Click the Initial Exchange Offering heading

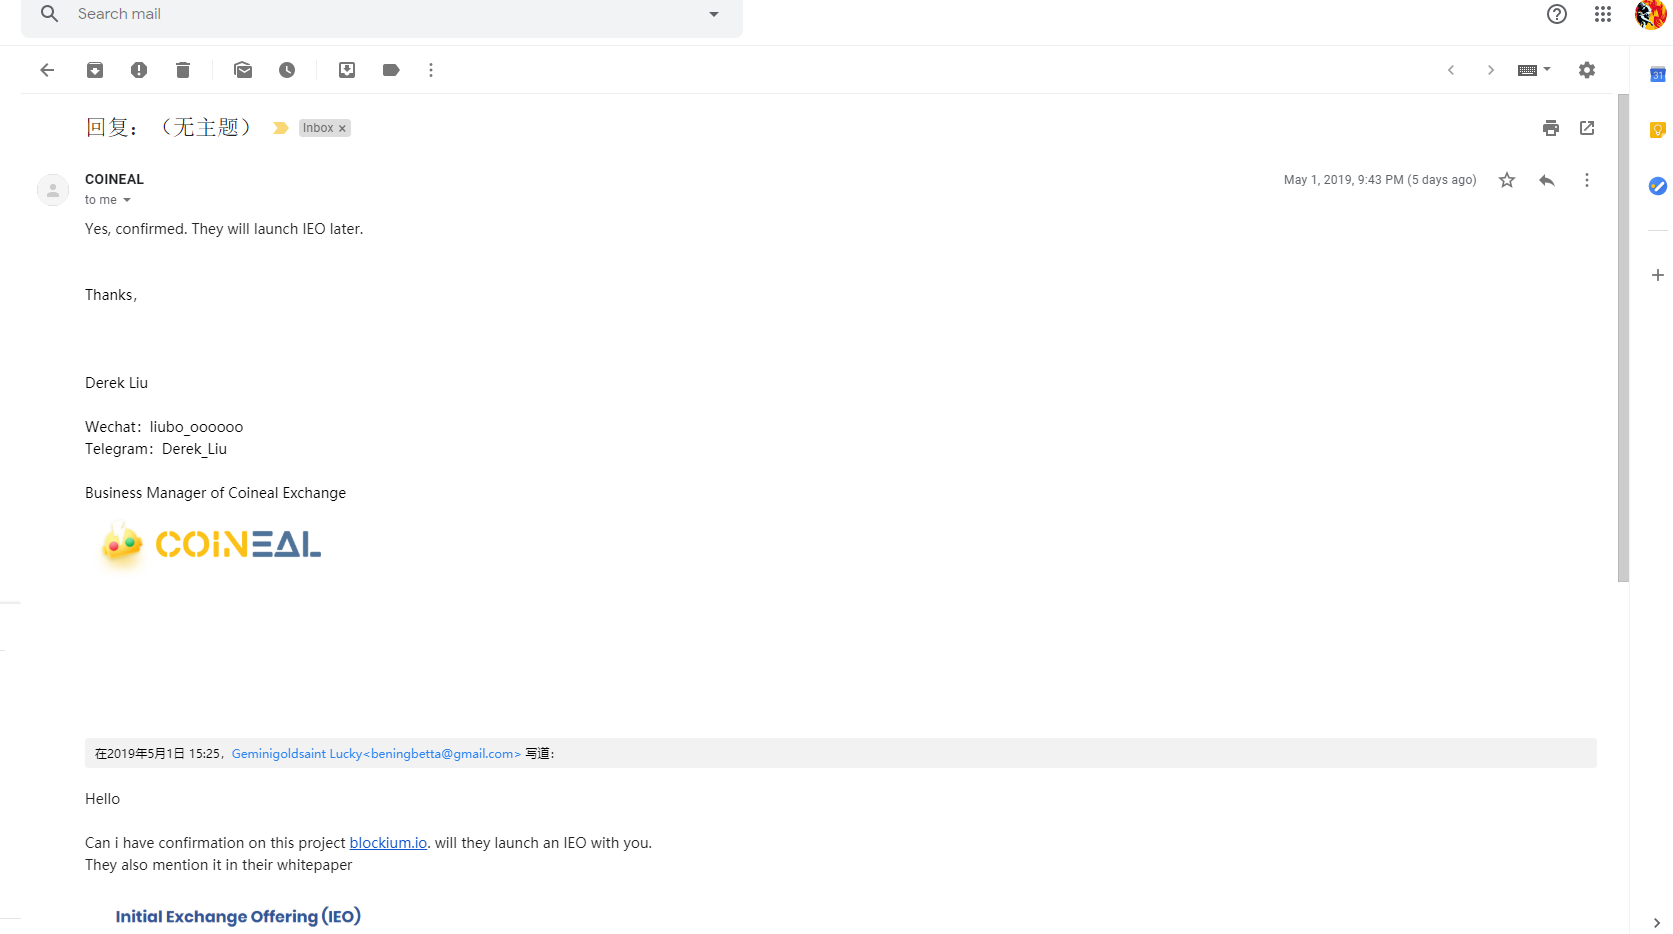click(238, 916)
